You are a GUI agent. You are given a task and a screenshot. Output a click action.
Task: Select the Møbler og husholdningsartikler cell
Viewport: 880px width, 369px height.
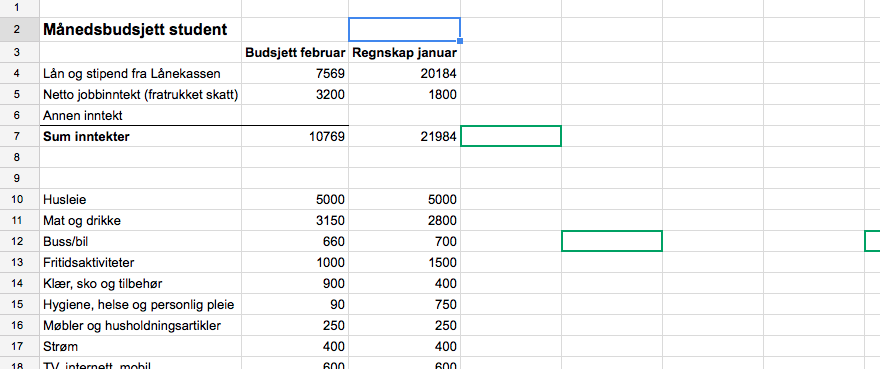pos(140,325)
